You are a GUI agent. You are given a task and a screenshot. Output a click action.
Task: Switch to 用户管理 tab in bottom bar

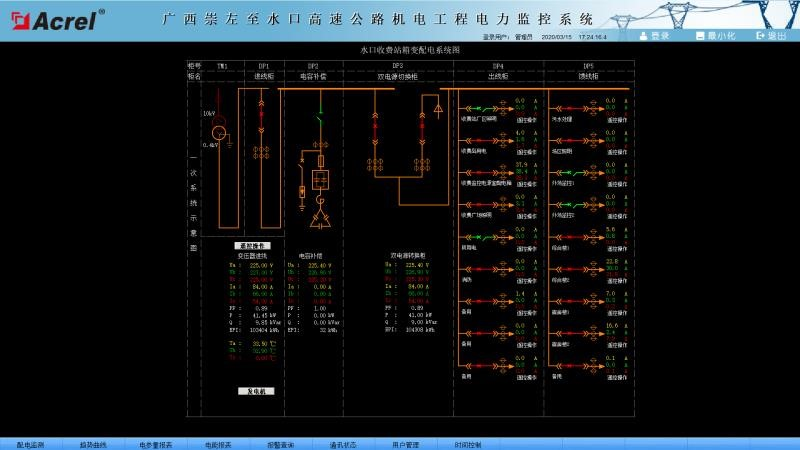pyautogui.click(x=405, y=445)
